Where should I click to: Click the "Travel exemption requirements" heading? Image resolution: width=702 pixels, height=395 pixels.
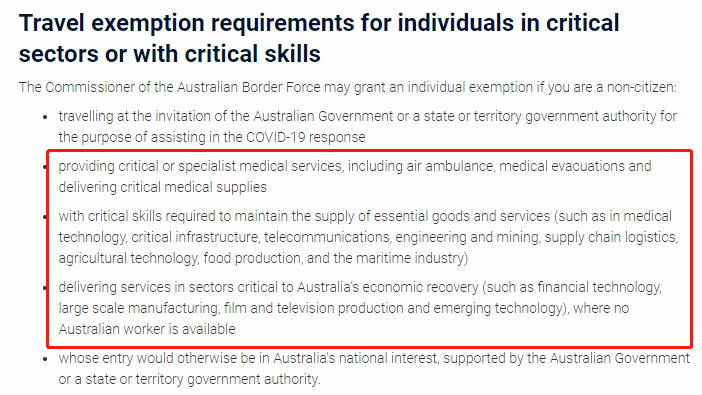187,24
